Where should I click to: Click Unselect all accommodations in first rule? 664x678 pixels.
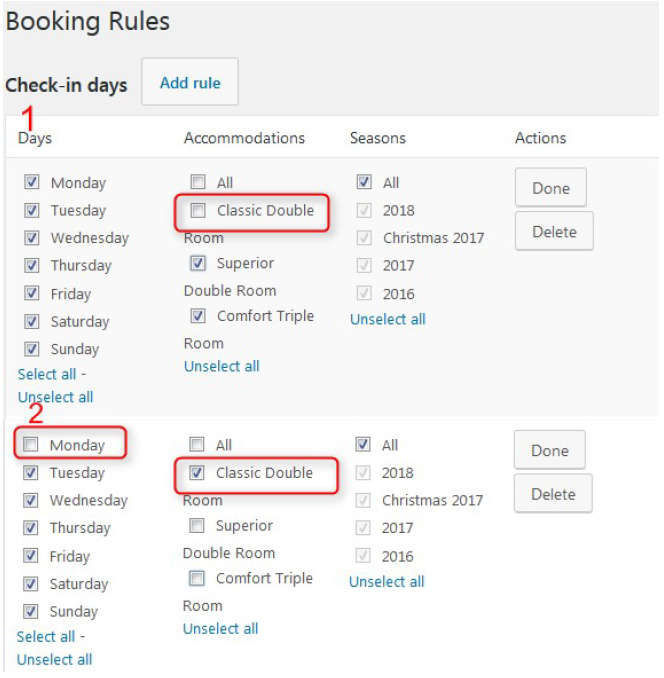(221, 367)
